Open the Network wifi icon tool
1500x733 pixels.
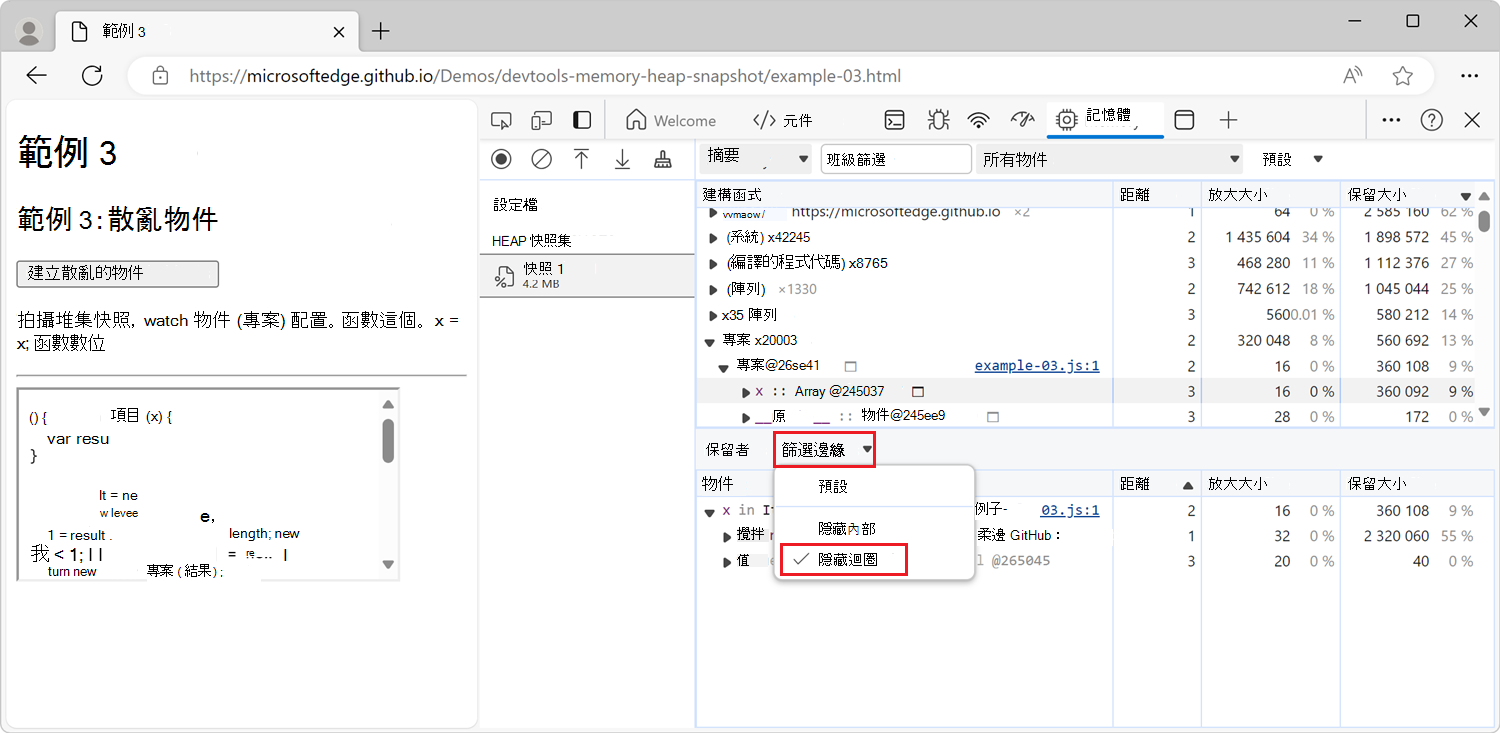(x=979, y=120)
